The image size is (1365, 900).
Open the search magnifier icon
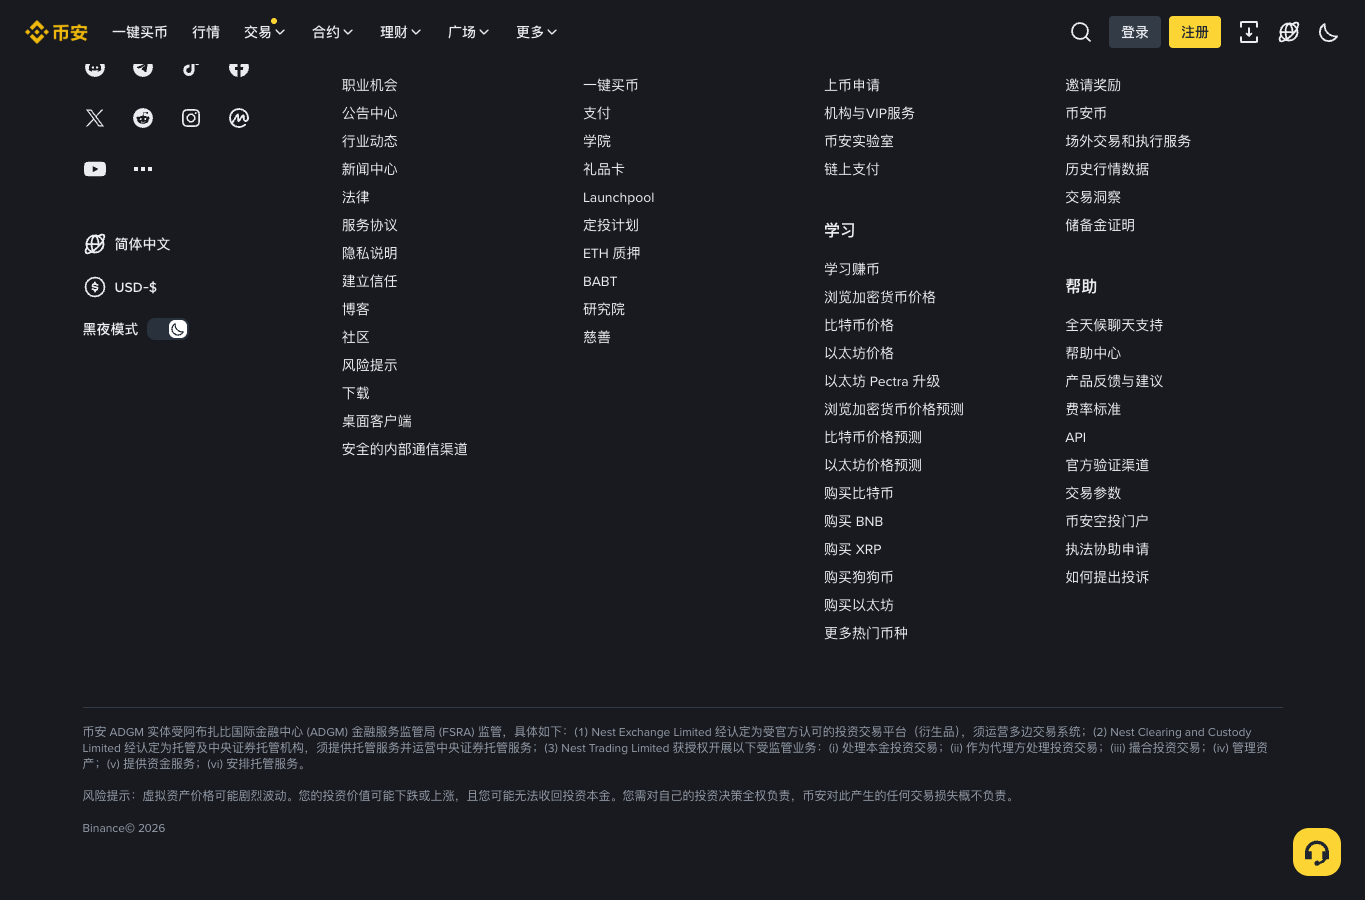click(x=1081, y=32)
